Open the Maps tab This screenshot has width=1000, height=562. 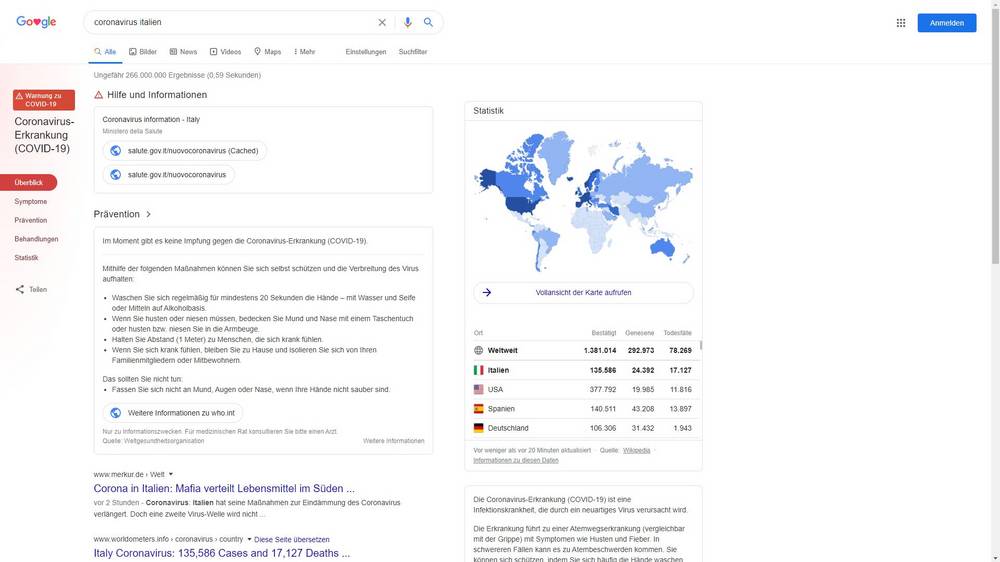point(267,52)
